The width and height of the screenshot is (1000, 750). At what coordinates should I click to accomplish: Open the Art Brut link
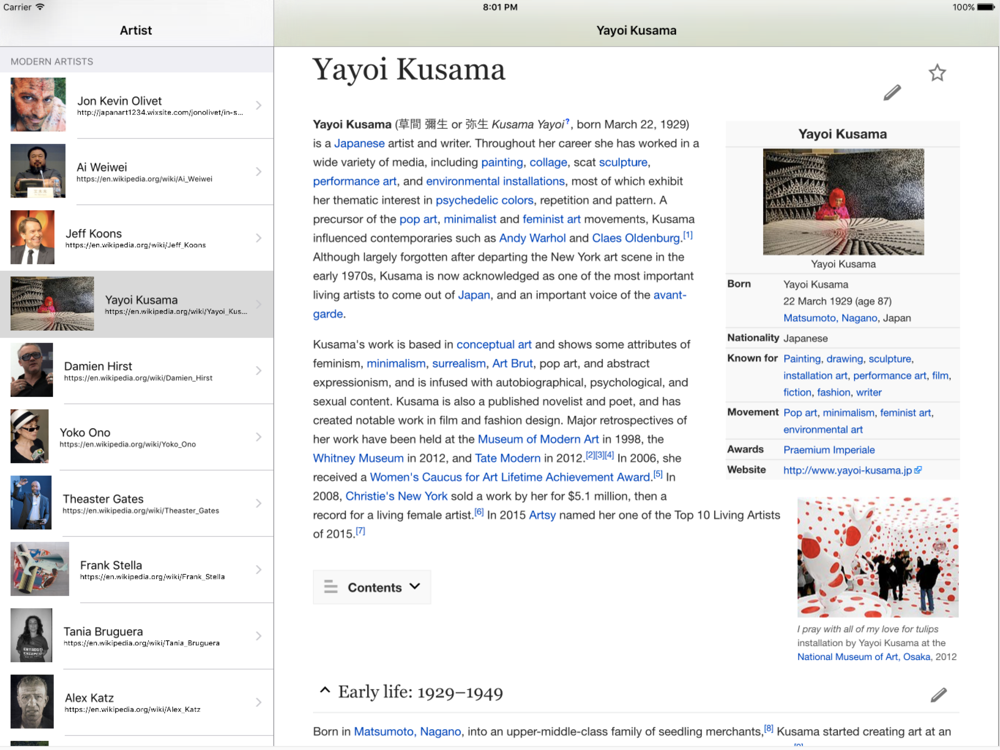pyautogui.click(x=512, y=364)
